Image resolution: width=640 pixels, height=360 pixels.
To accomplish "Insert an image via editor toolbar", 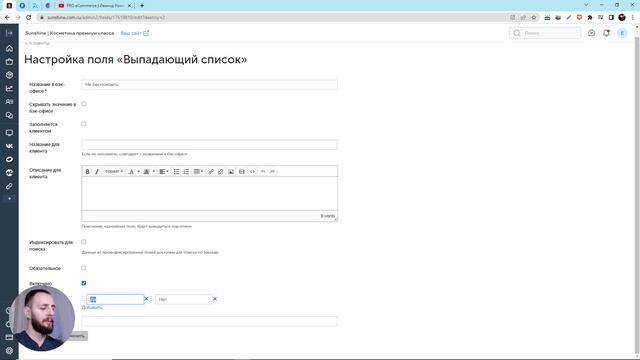I will pos(231,172).
